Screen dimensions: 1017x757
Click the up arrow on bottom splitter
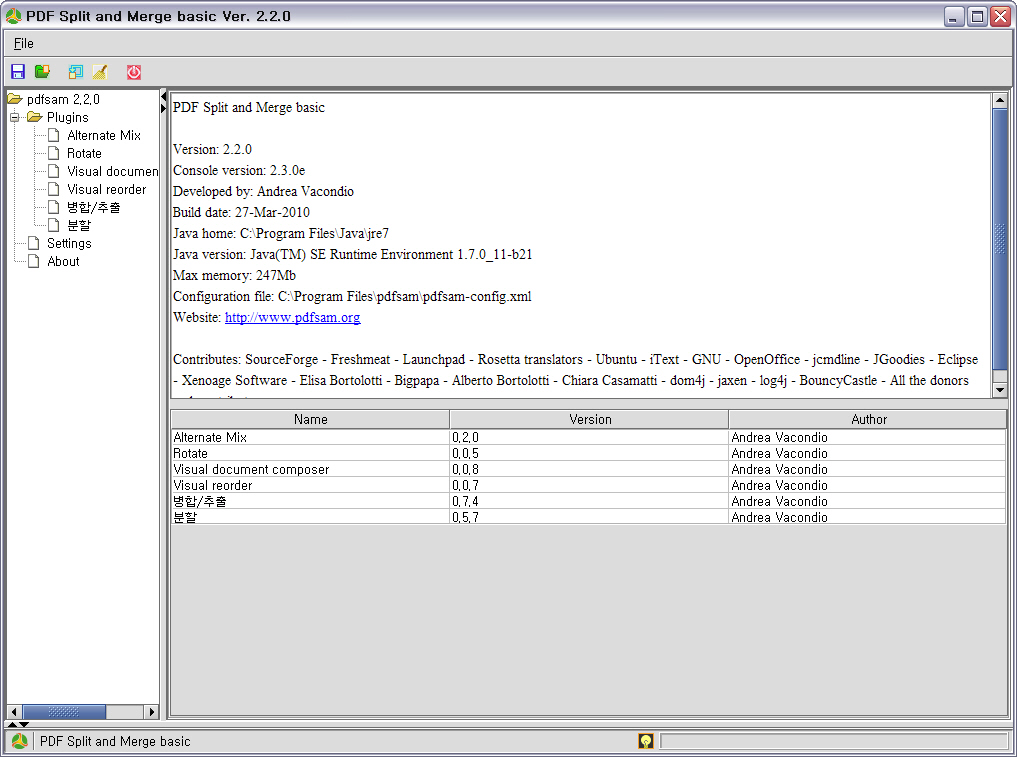coord(12,724)
